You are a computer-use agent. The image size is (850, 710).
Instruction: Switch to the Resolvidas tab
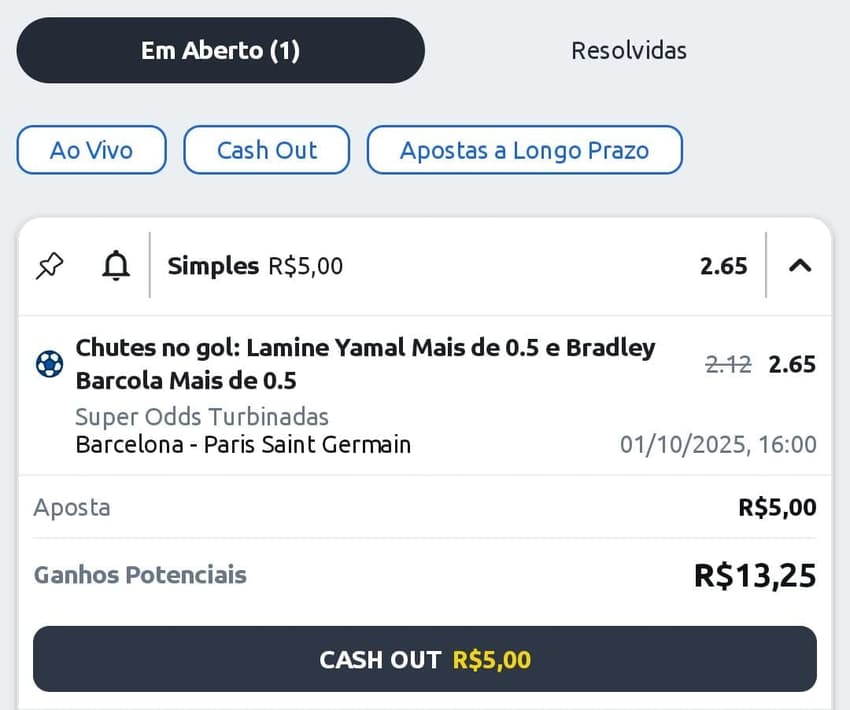tap(628, 50)
